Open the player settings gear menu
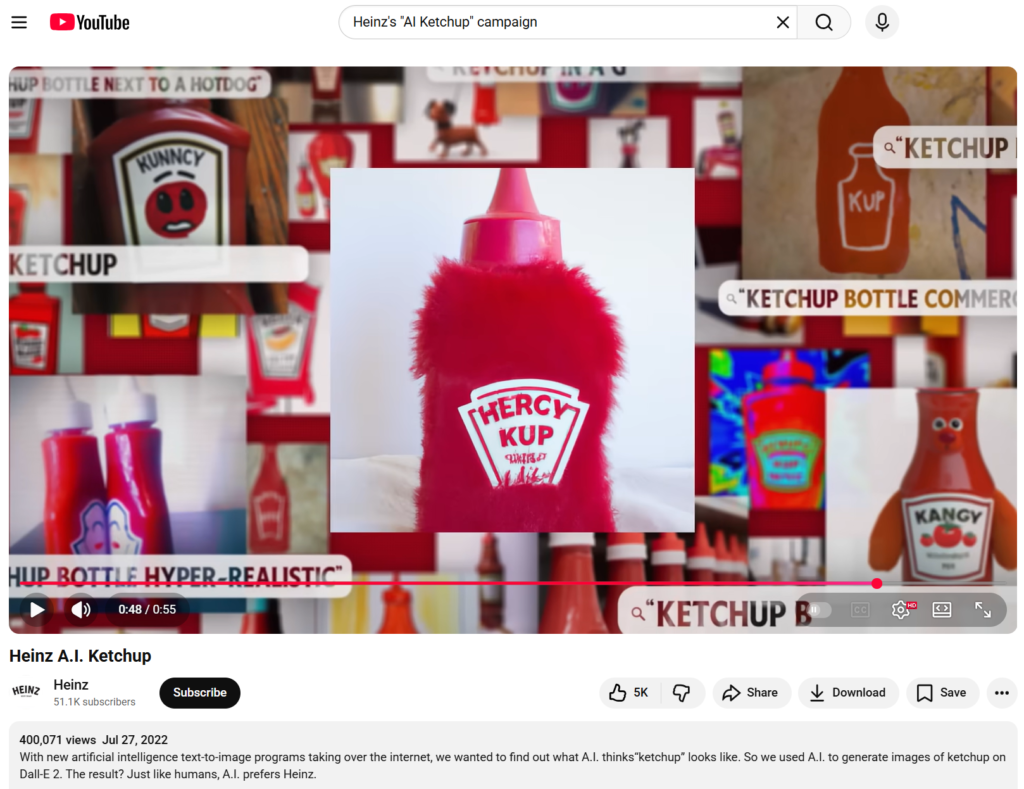Screen dimensions: 1024x789 [901, 609]
